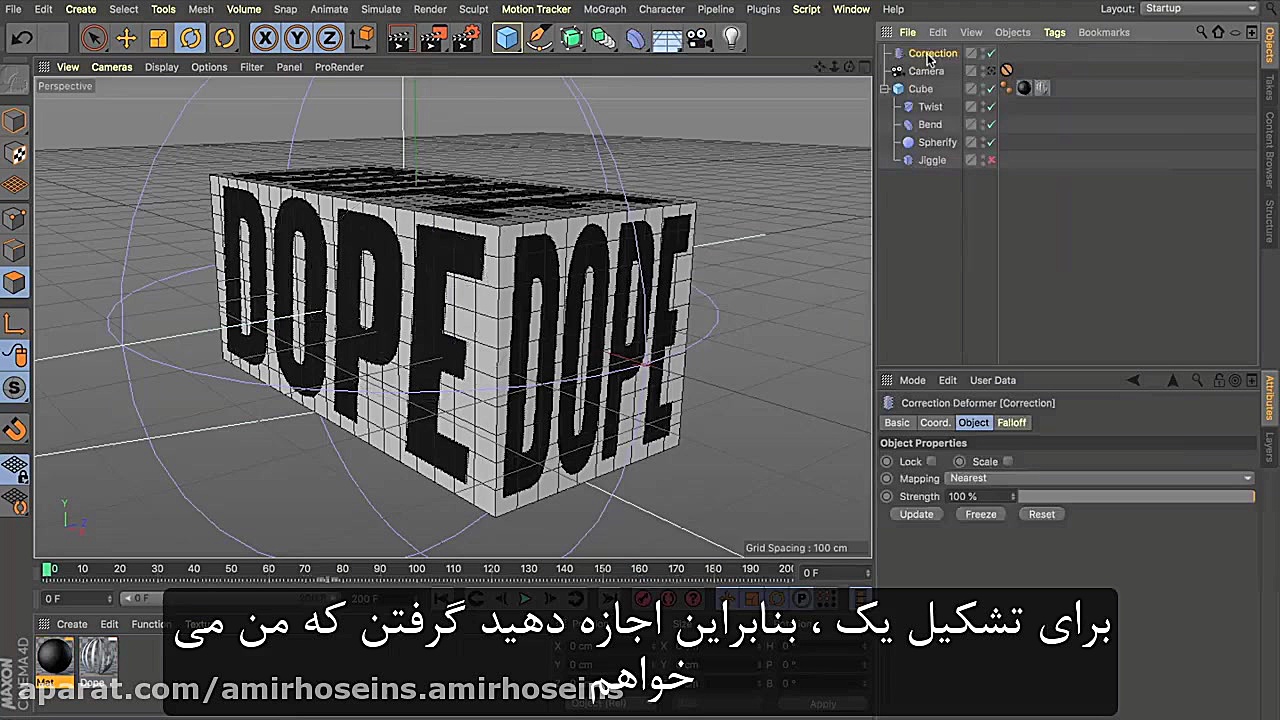Viewport: 1280px width, 720px height.
Task: Click the Camera object icon in the toolbar
Action: coord(699,39)
